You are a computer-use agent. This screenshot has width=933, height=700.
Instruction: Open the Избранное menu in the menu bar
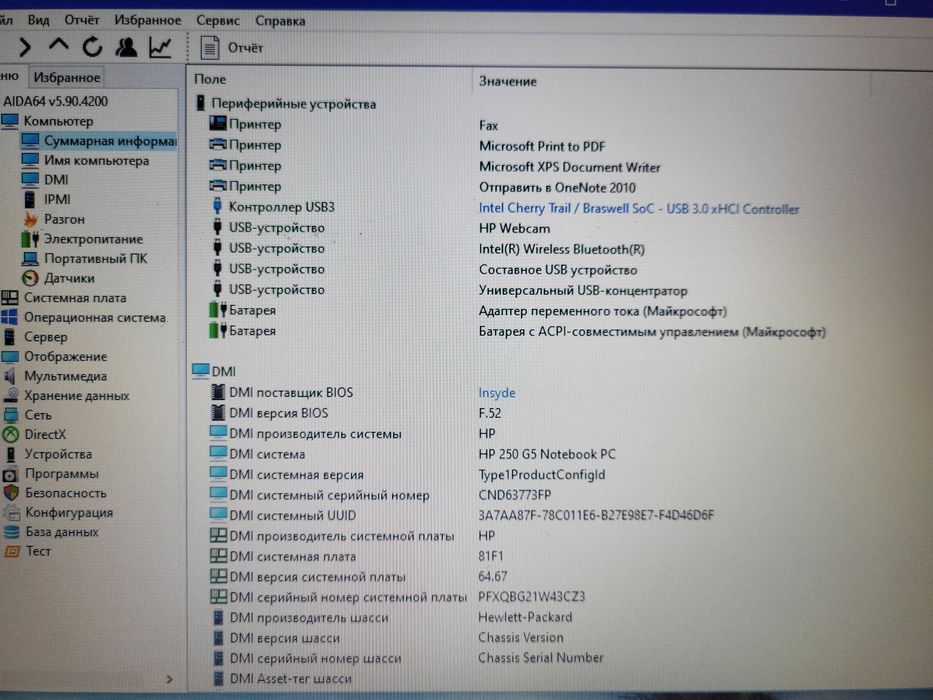click(x=148, y=20)
